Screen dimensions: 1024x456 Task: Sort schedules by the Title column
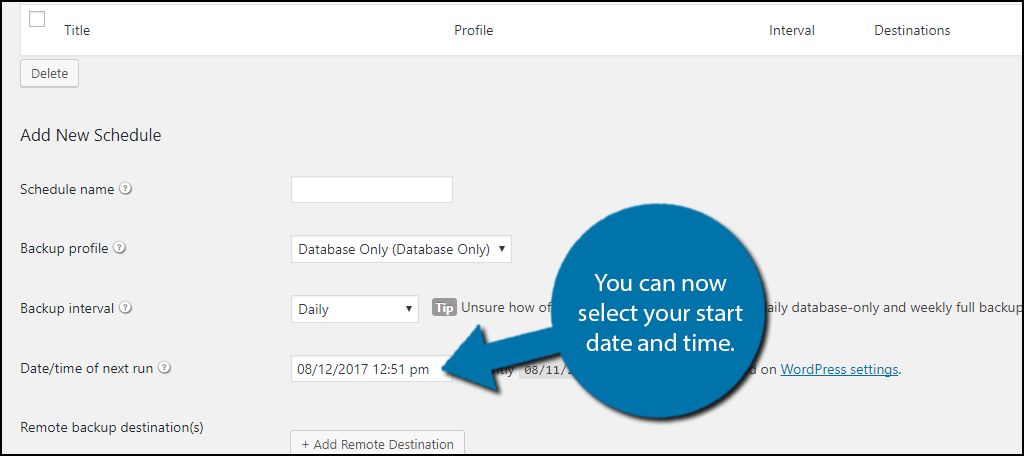[x=77, y=31]
